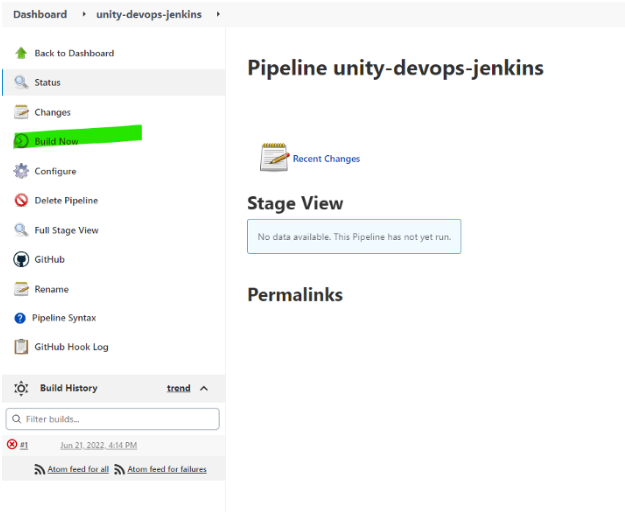Select Rename in the sidebar
The image size is (625, 521).
[51, 289]
